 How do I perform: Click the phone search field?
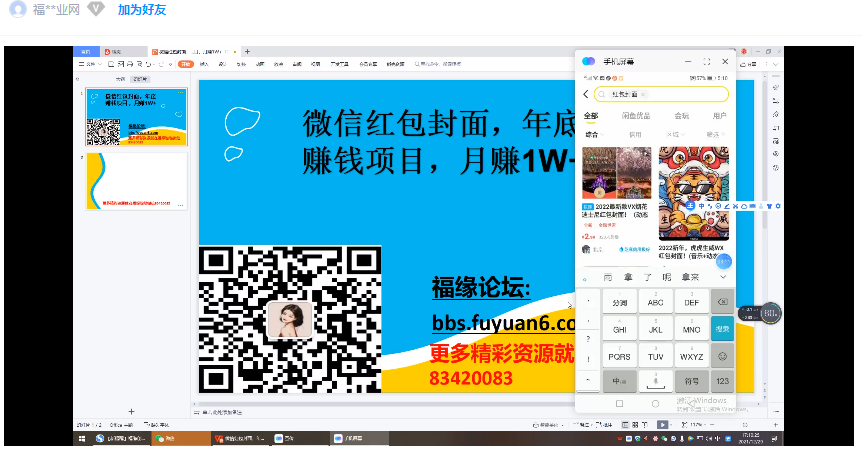tap(661, 95)
